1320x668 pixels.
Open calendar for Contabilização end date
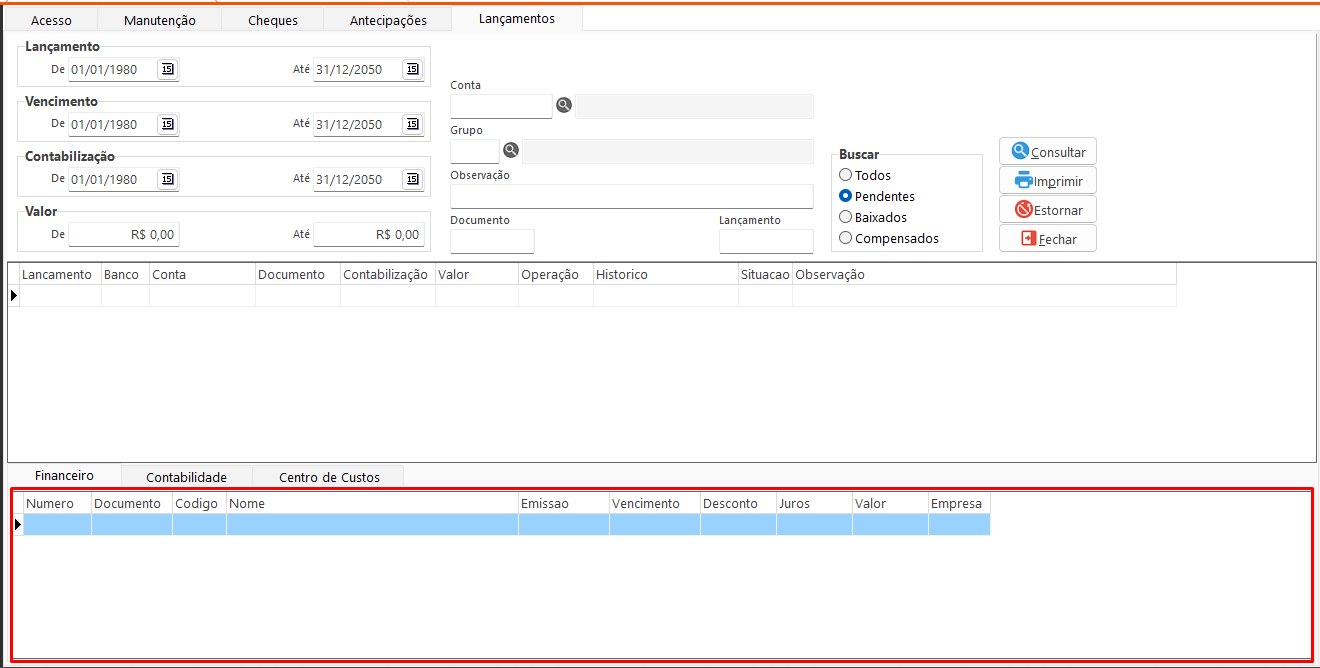pyautogui.click(x=412, y=179)
